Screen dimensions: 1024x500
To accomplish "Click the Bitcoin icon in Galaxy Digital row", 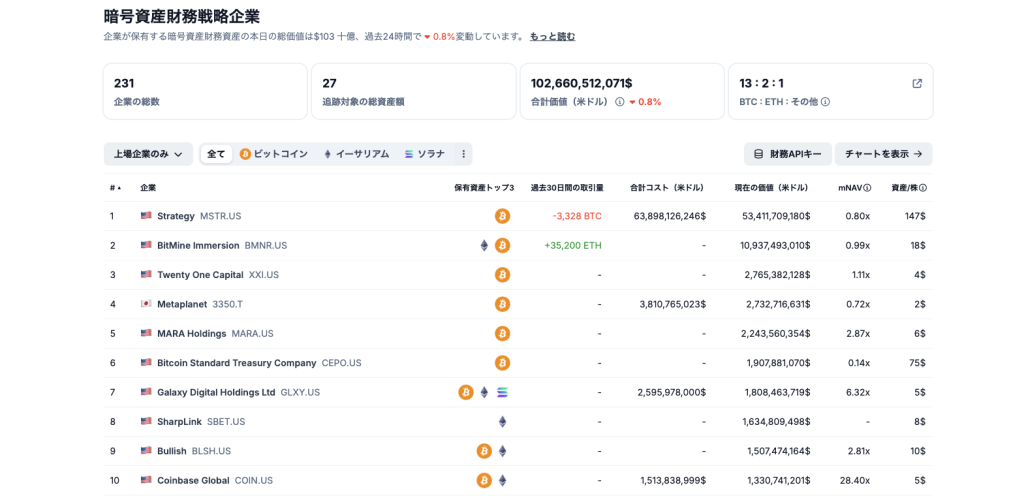I will (x=466, y=392).
